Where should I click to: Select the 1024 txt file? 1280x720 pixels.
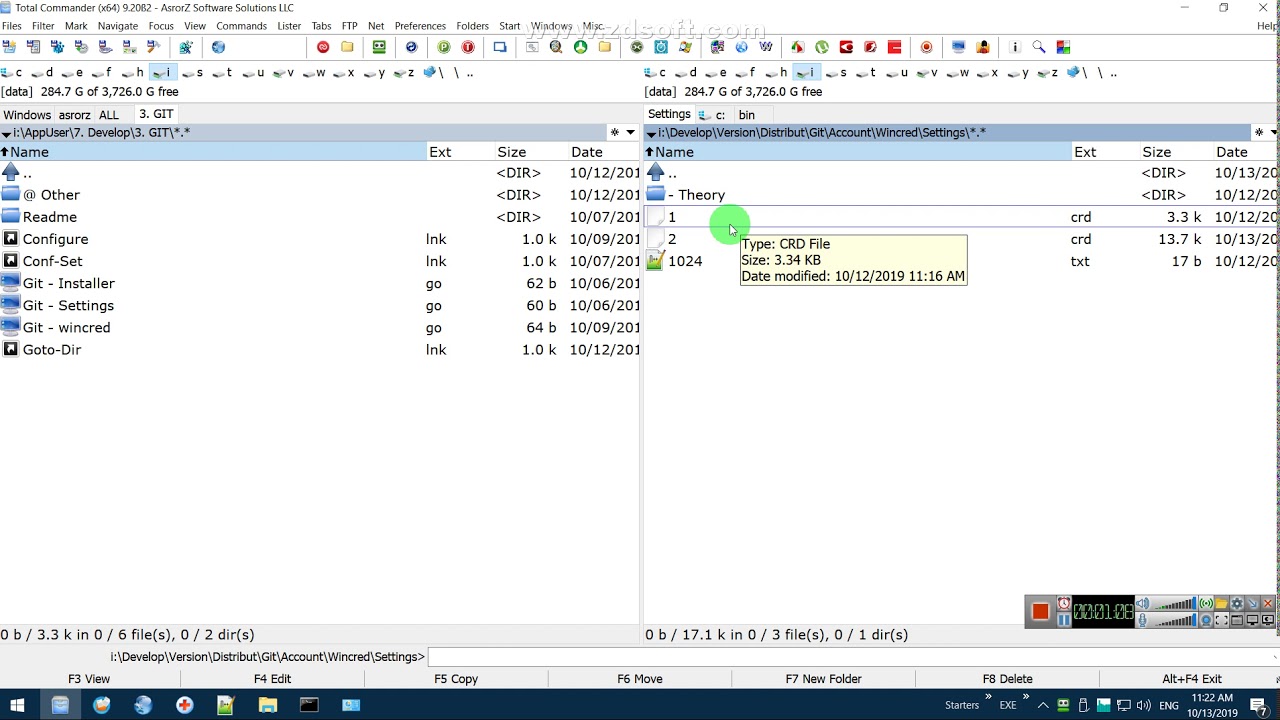pyautogui.click(x=685, y=261)
